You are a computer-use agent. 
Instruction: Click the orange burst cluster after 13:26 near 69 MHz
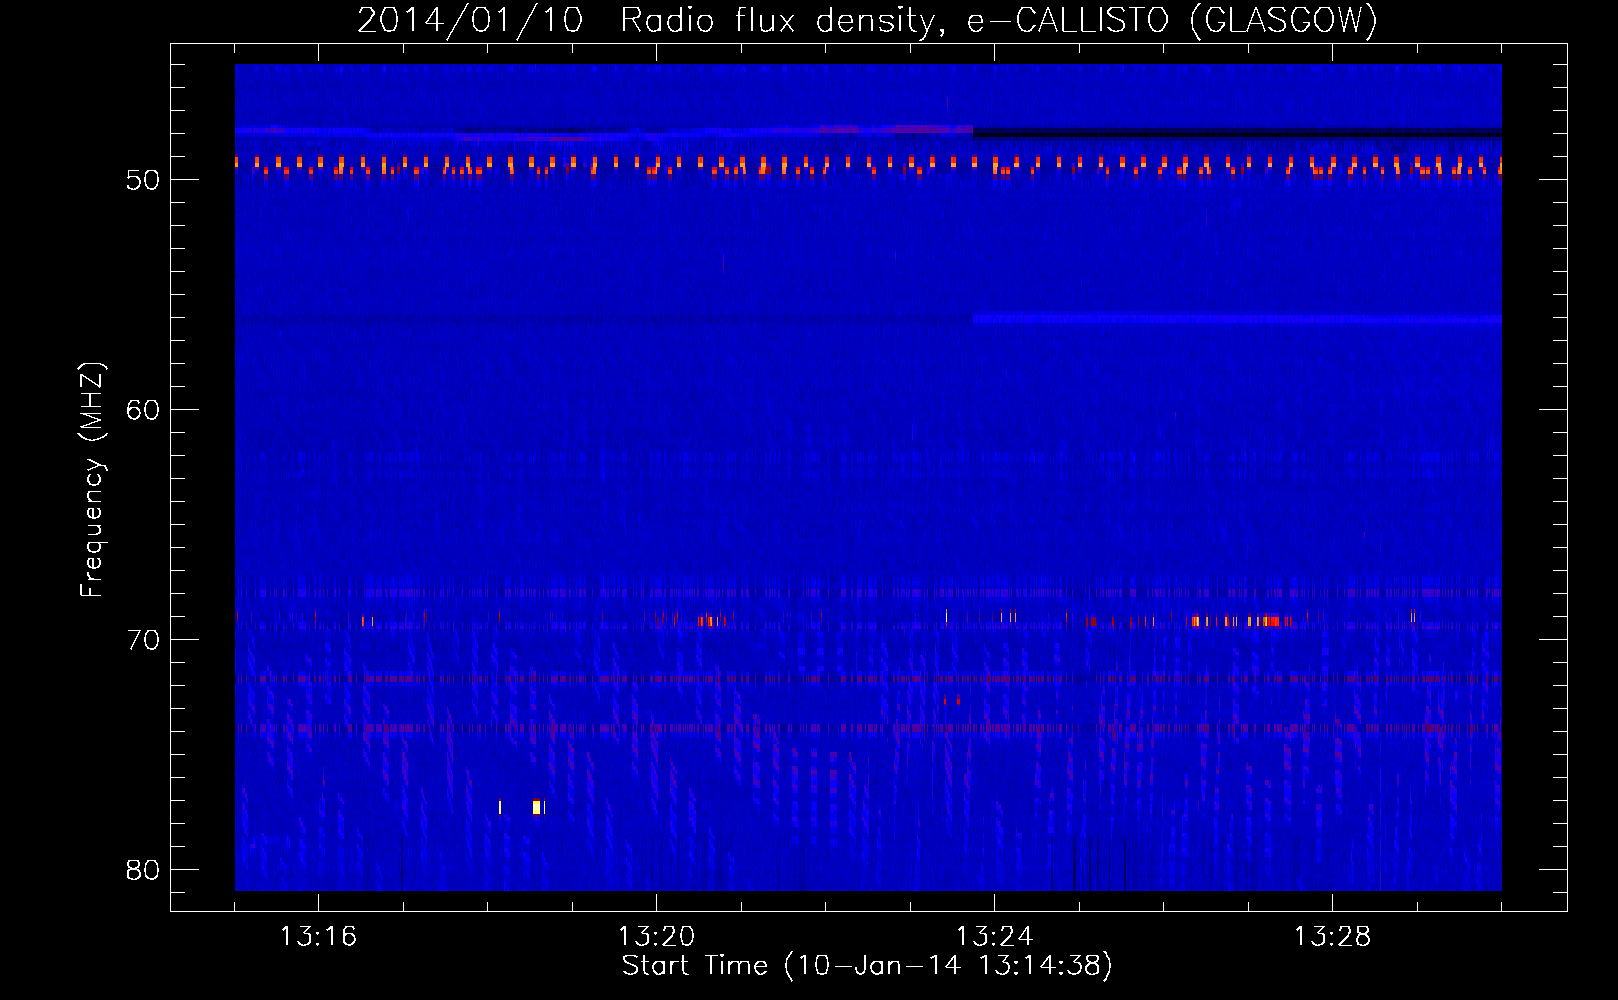(1238, 621)
